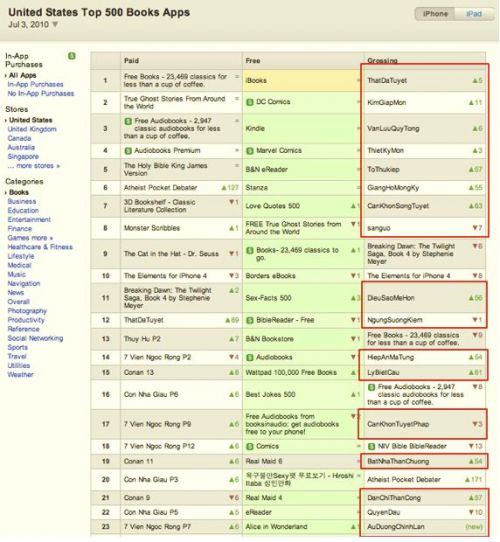The width and height of the screenshot is (500, 542).
Task: Click the green badge beside DC Comics
Action: tap(250, 102)
